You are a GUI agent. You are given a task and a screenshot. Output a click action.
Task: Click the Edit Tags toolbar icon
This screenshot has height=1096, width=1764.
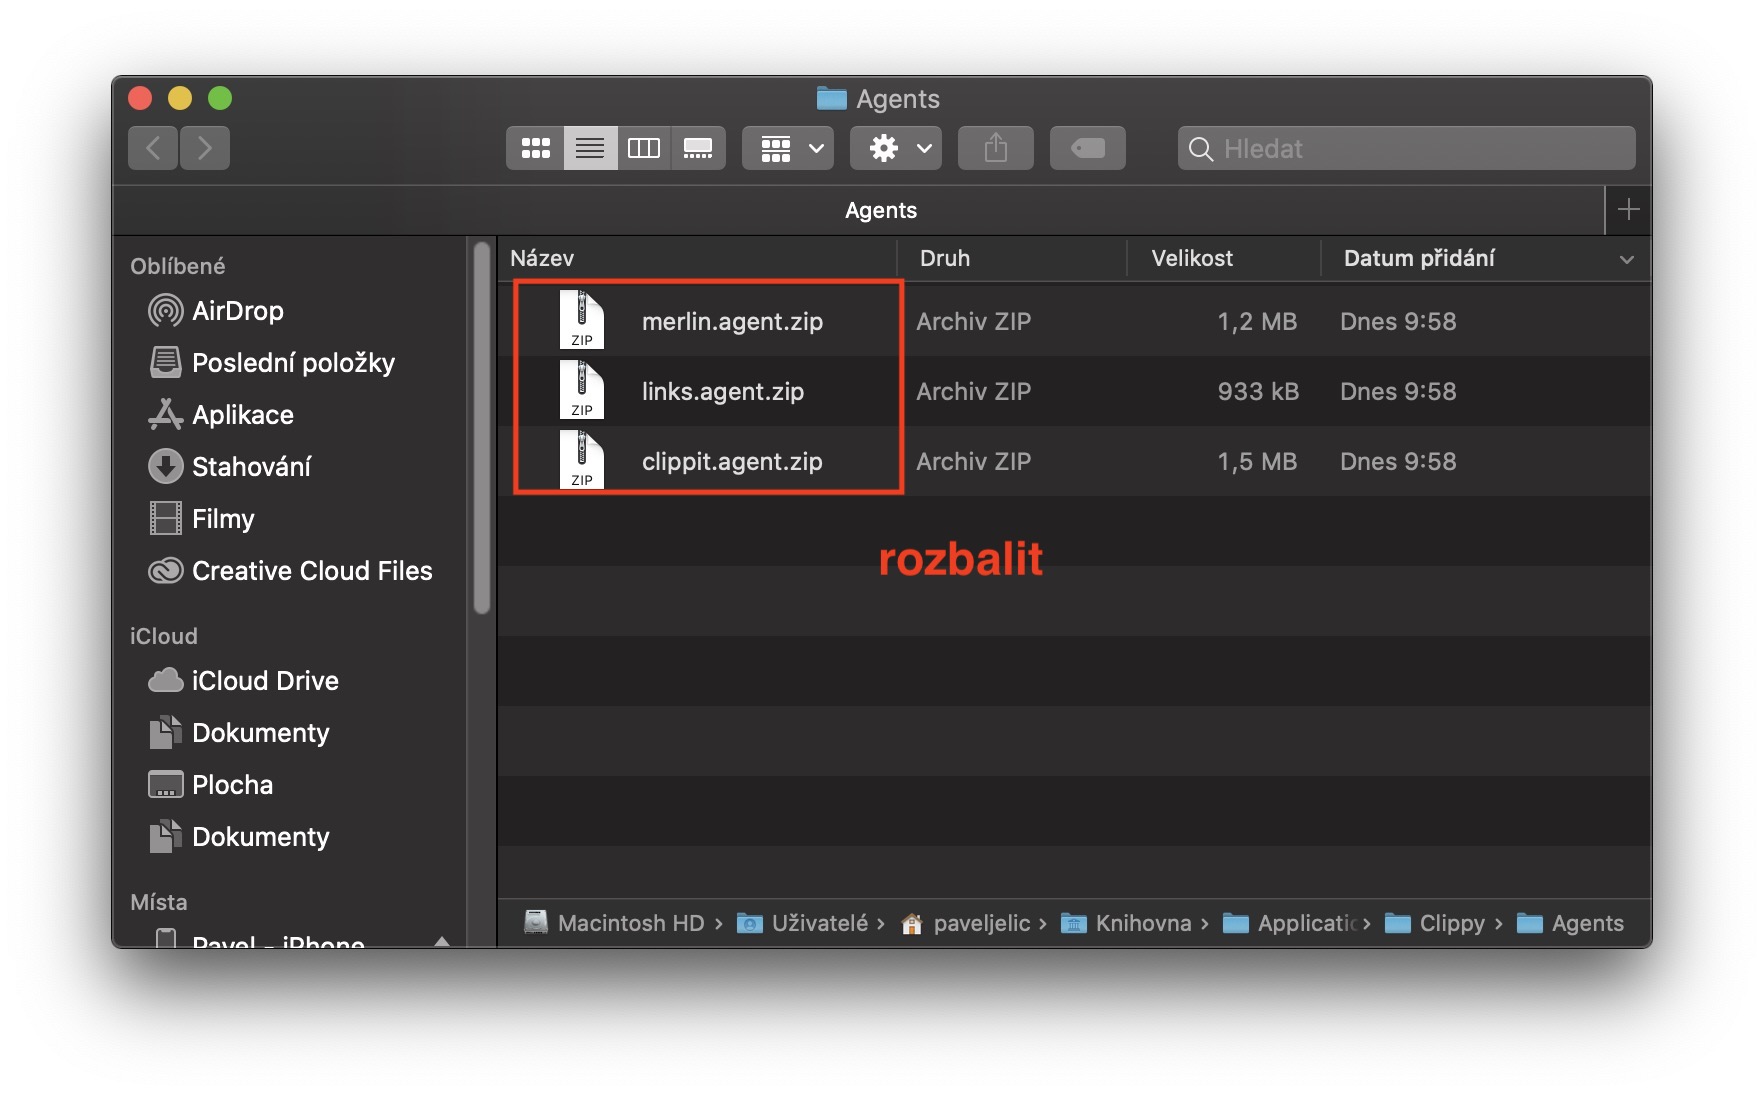1087,149
